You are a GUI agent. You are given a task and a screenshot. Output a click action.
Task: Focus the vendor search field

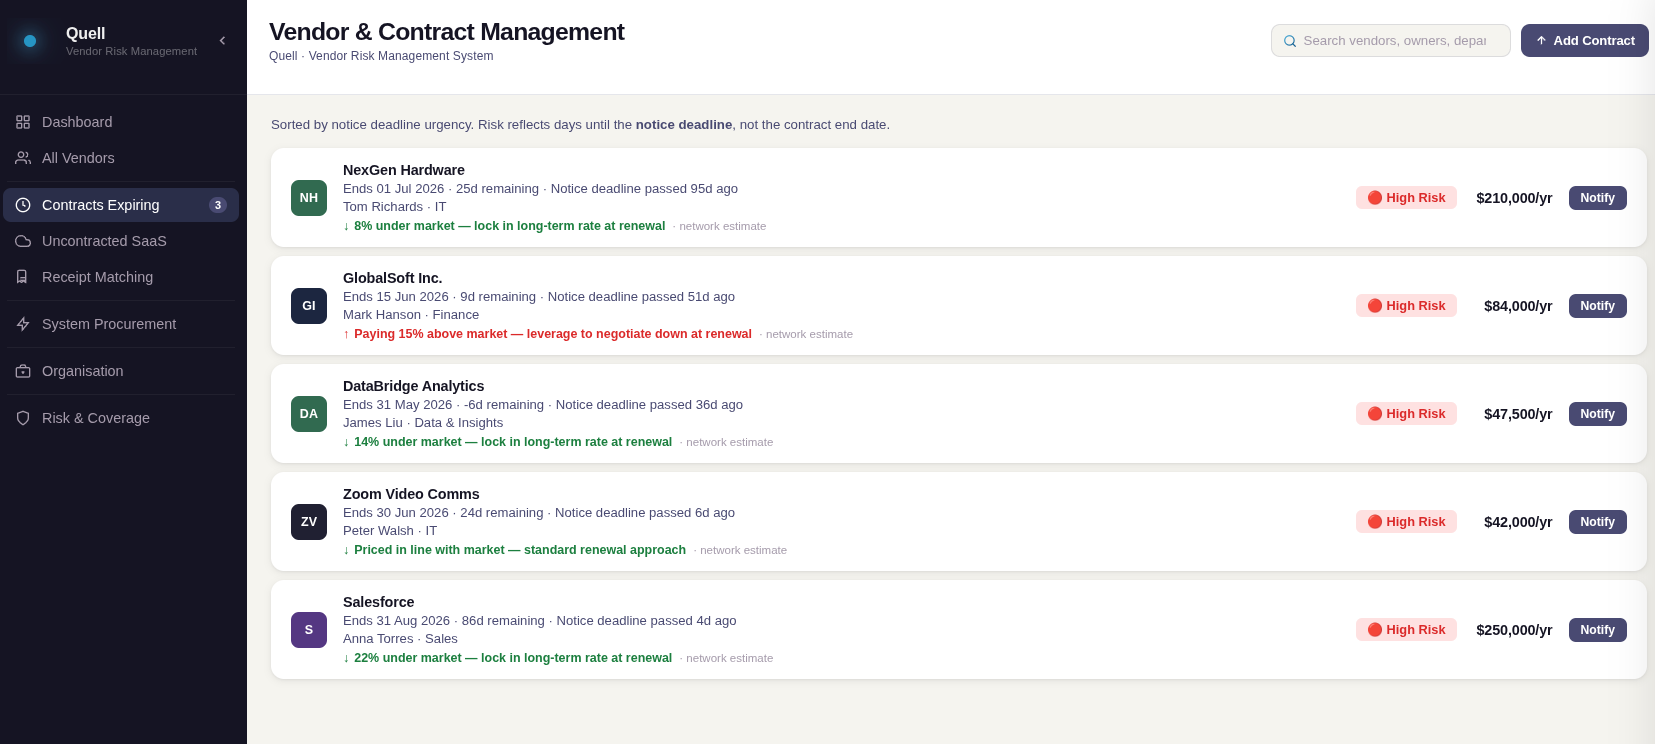pos(1391,41)
